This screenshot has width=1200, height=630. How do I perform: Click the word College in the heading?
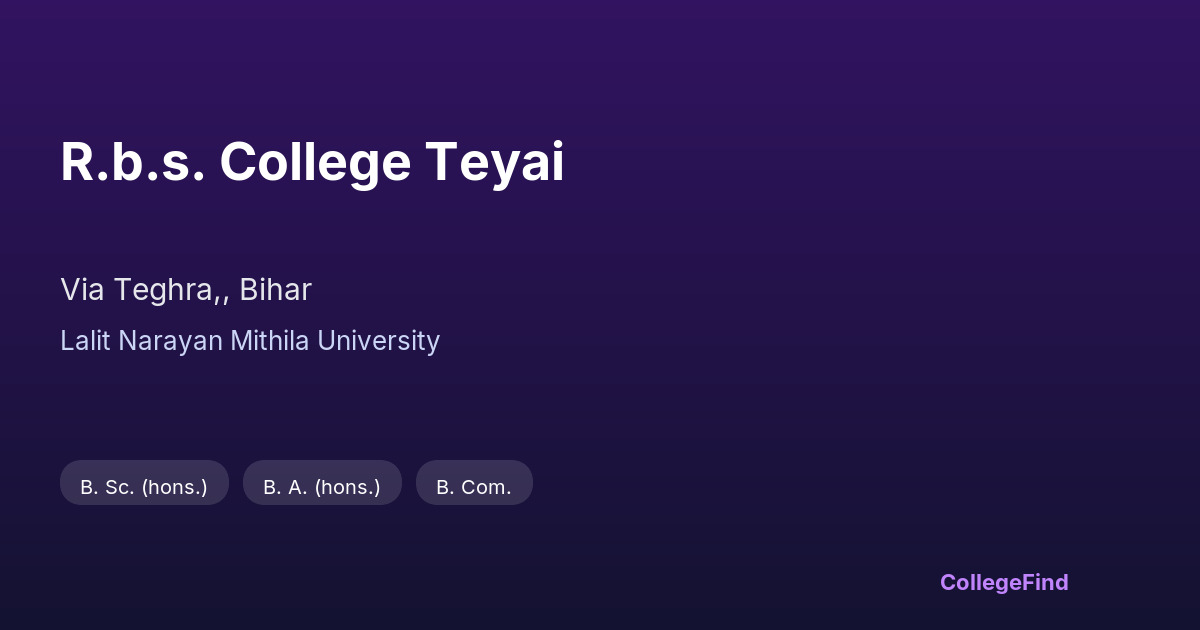315,162
